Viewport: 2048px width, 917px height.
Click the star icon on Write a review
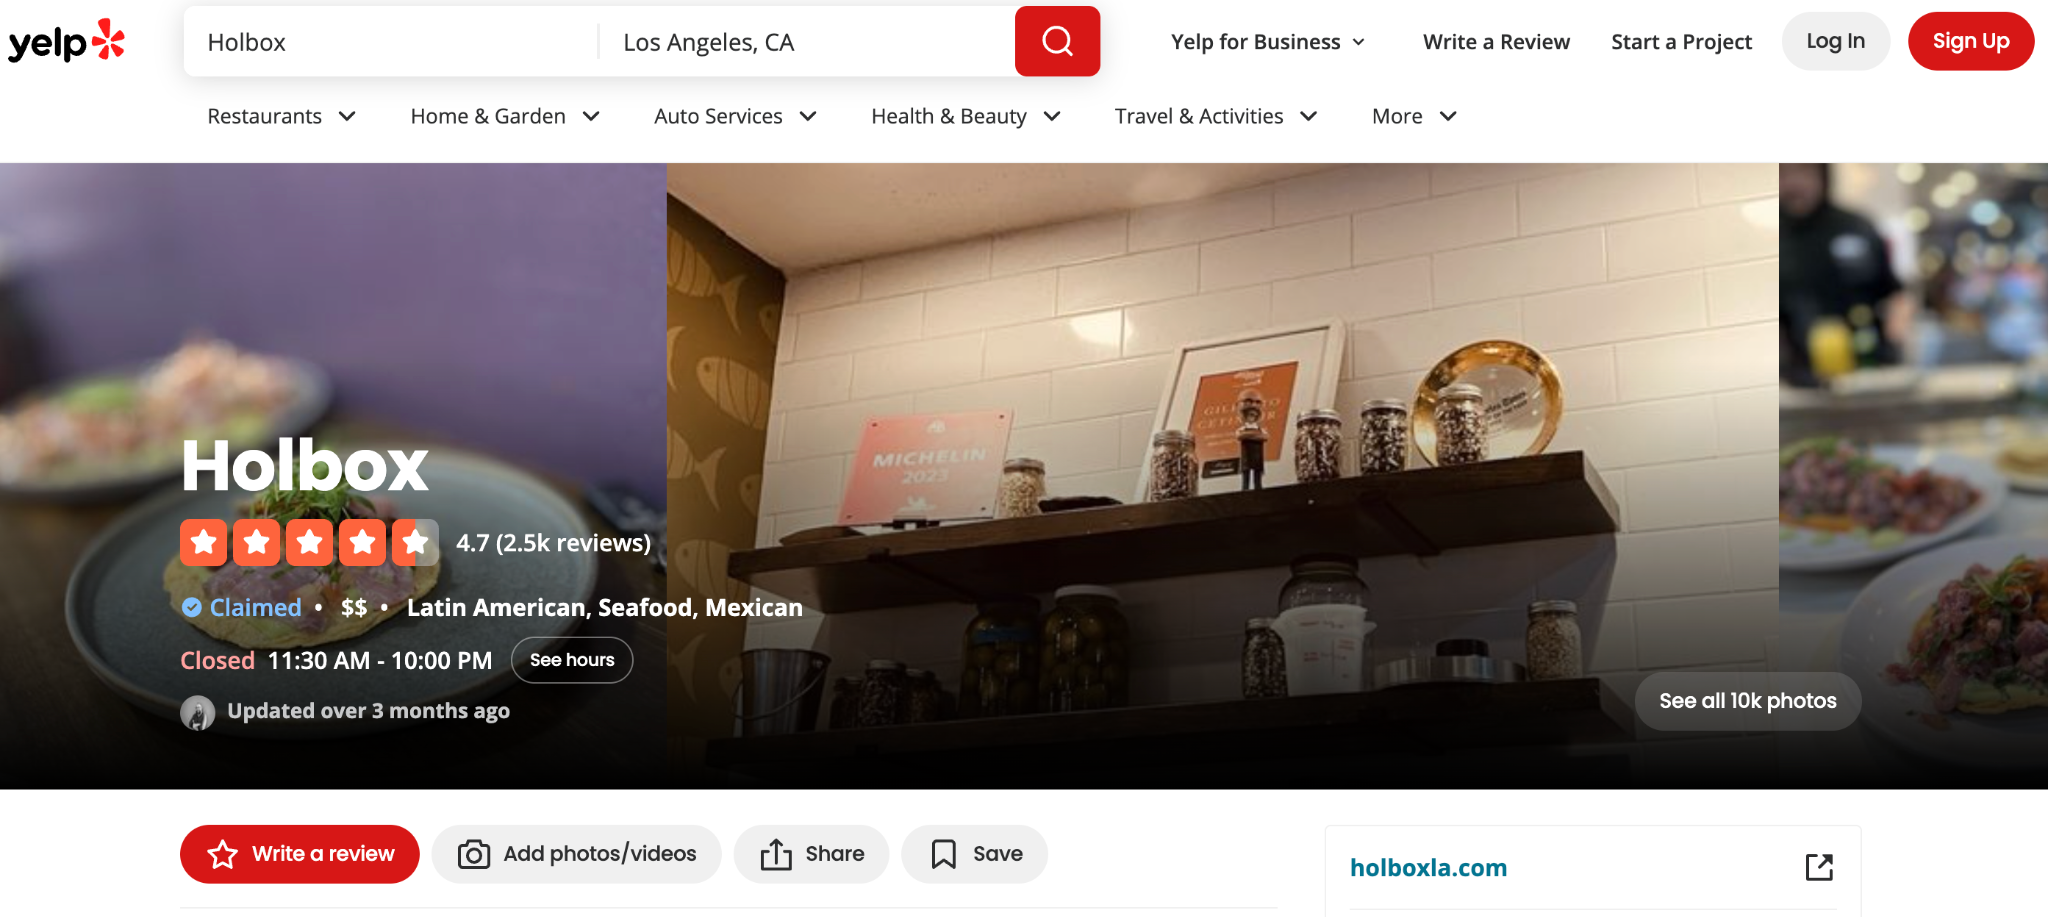click(222, 854)
